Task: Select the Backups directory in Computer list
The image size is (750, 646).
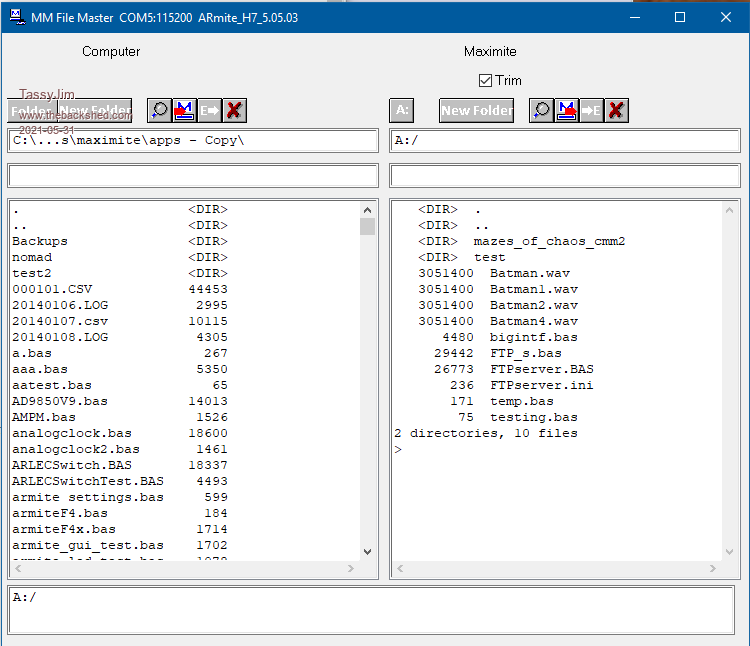Action: [40, 241]
